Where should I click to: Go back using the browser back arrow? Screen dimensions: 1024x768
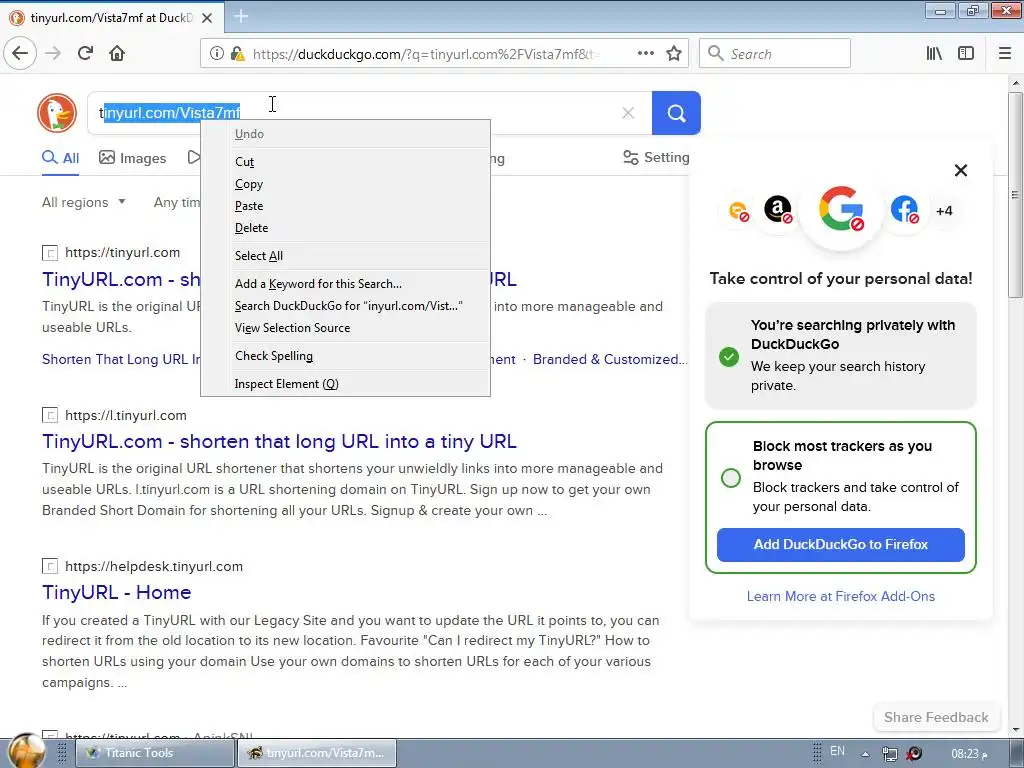click(20, 53)
